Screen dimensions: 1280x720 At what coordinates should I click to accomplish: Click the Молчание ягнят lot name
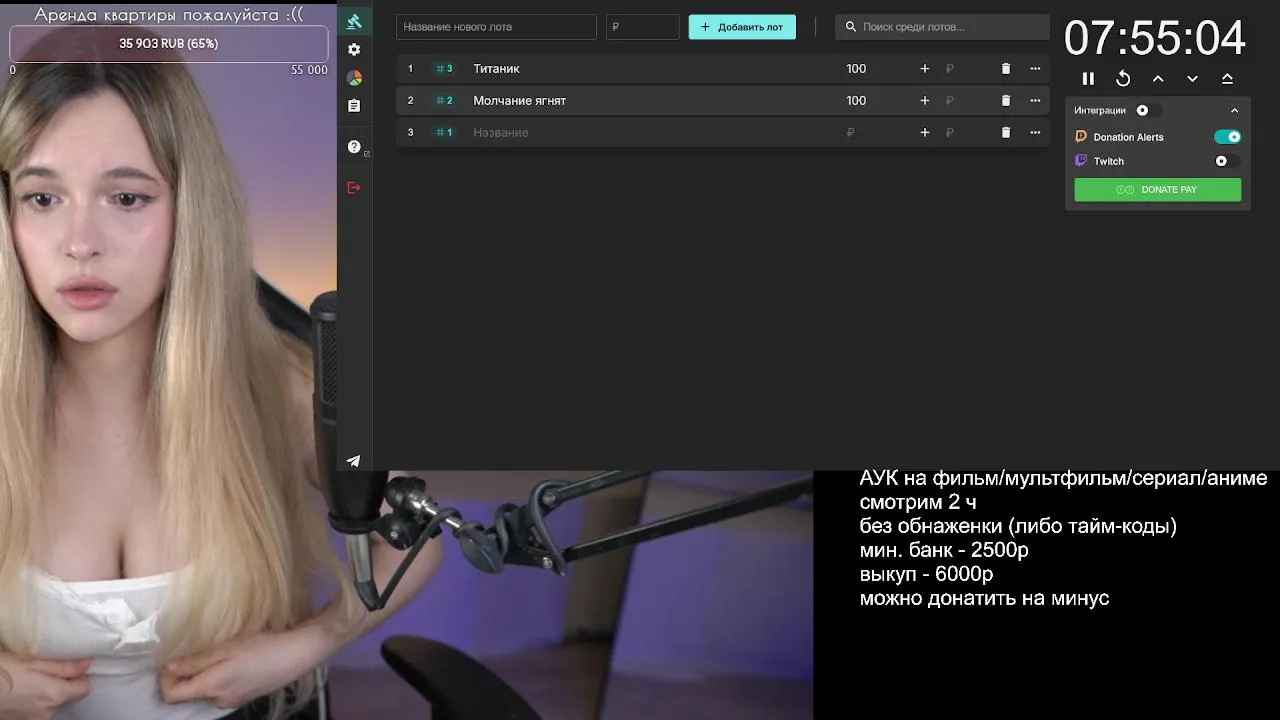tap(519, 101)
